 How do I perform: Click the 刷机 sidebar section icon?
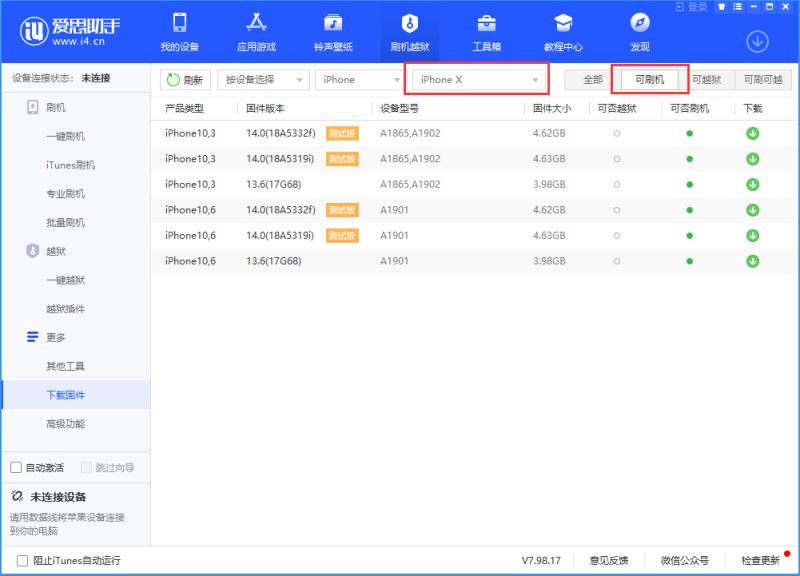(33, 107)
